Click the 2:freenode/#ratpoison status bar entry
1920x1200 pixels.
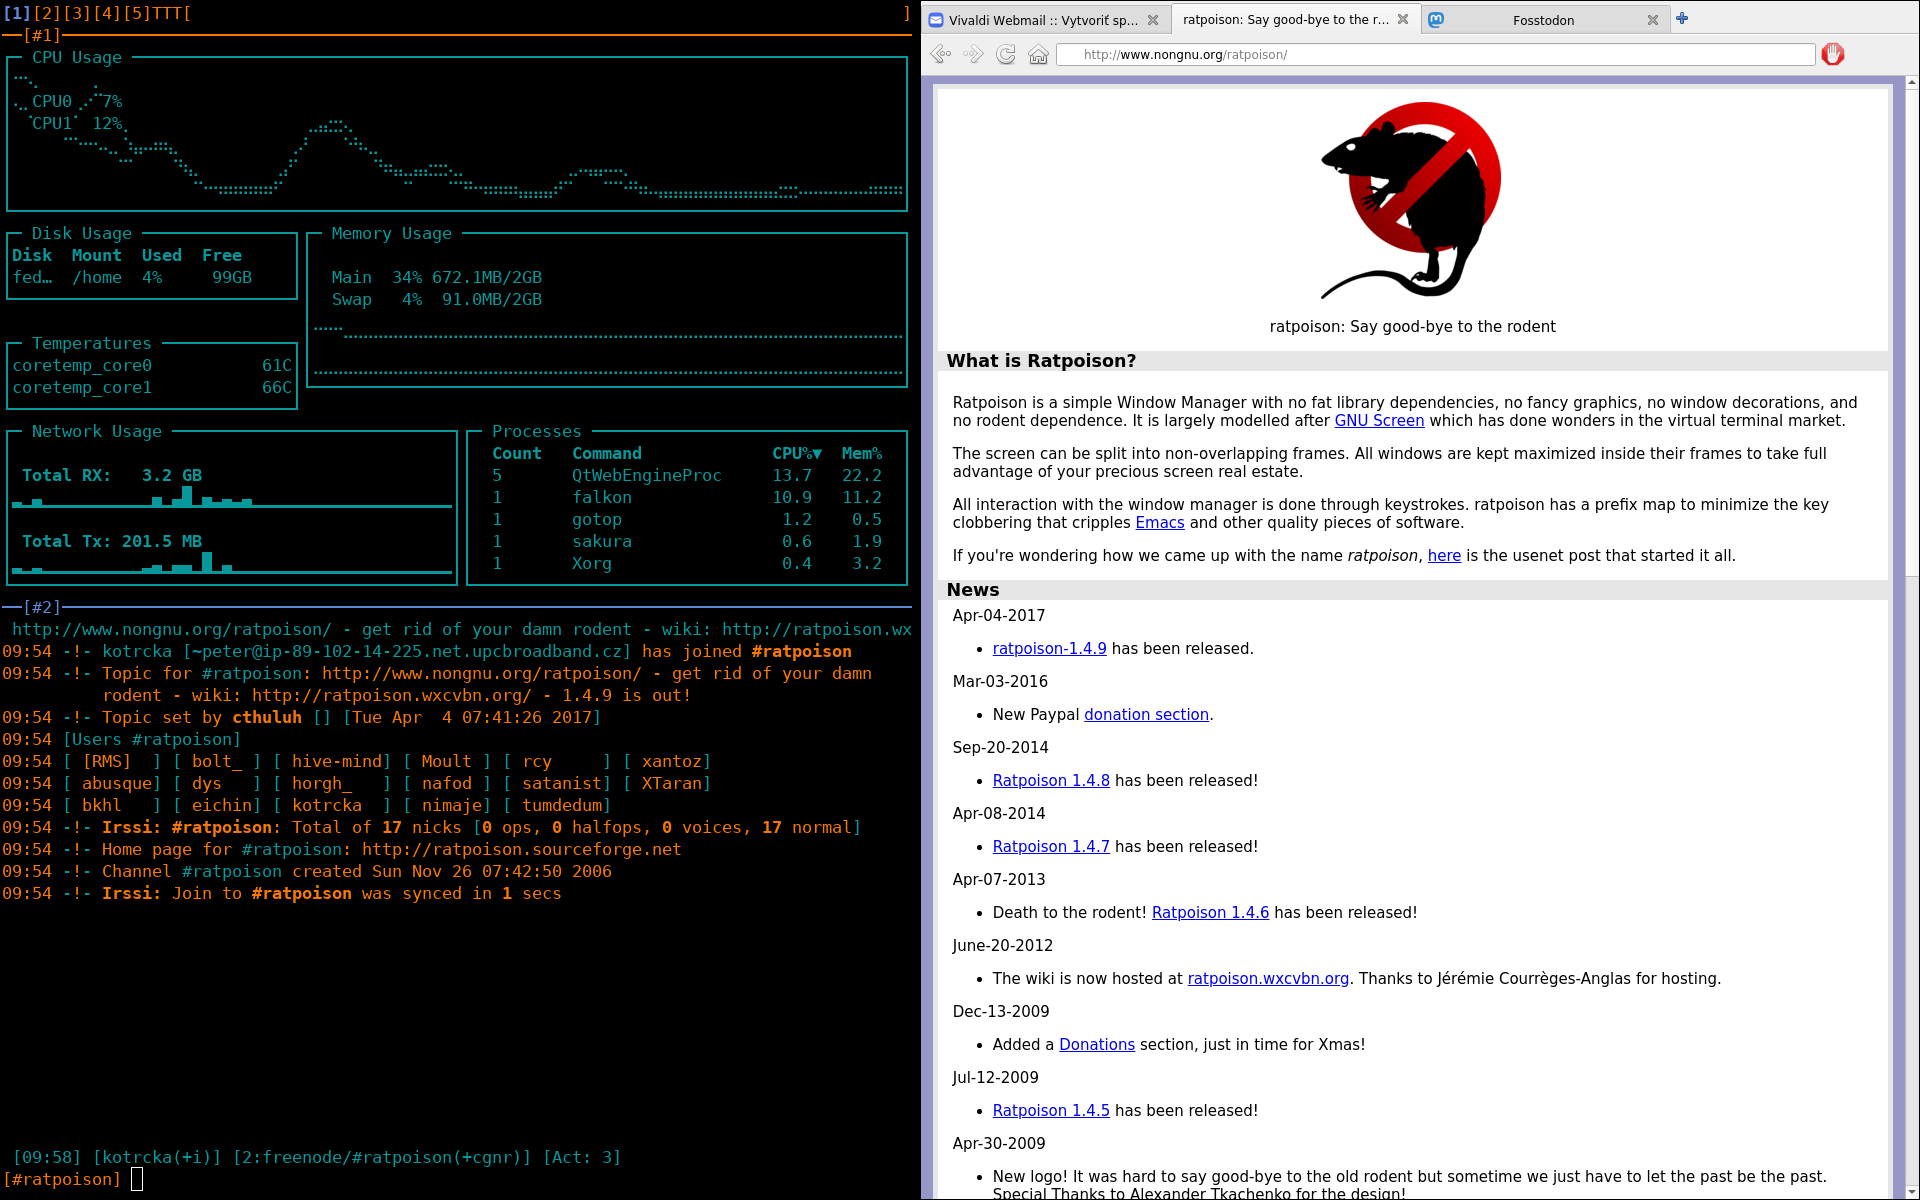coord(382,1158)
